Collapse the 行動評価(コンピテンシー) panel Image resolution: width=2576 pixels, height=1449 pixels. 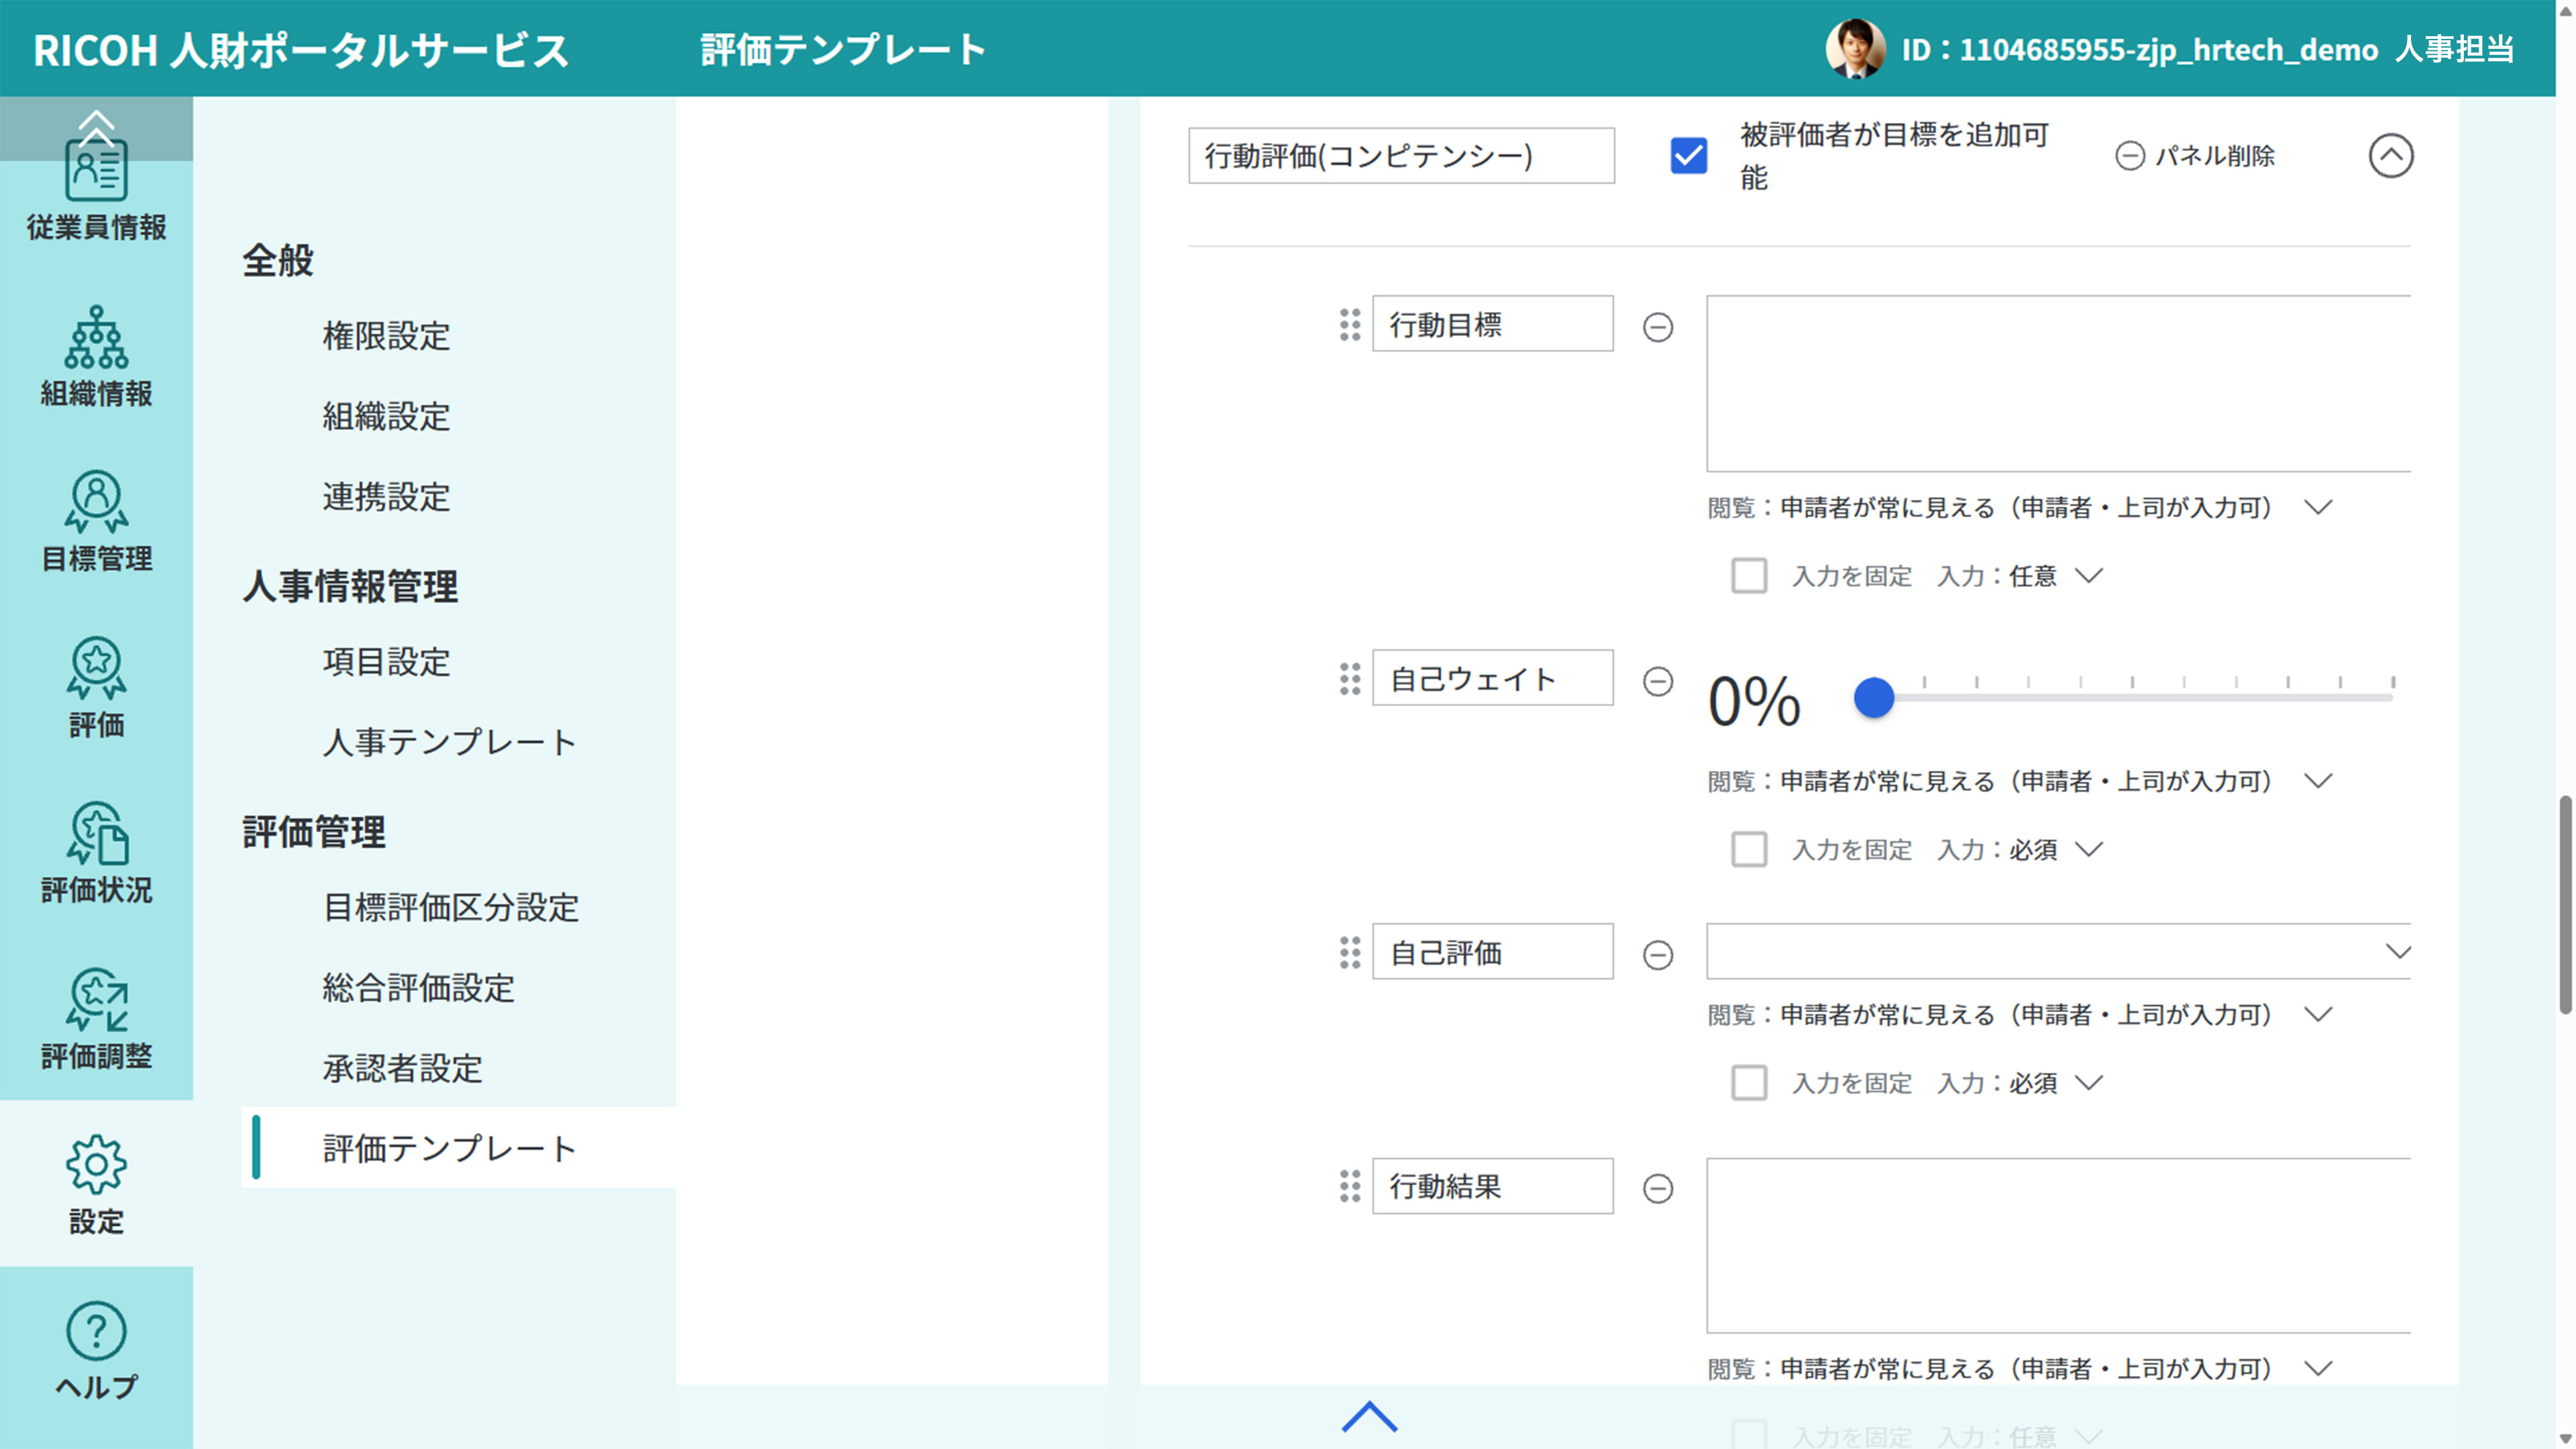click(2390, 156)
